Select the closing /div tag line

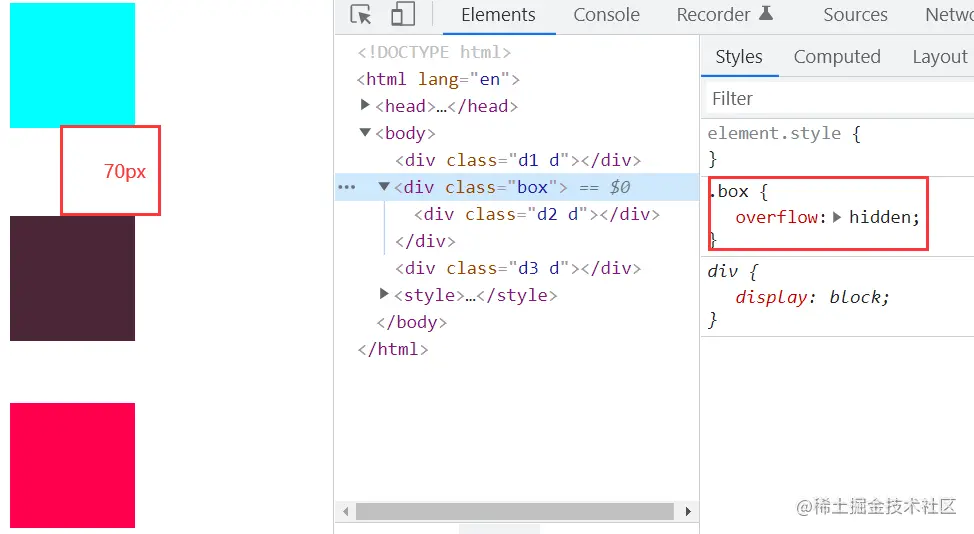click(x=425, y=241)
